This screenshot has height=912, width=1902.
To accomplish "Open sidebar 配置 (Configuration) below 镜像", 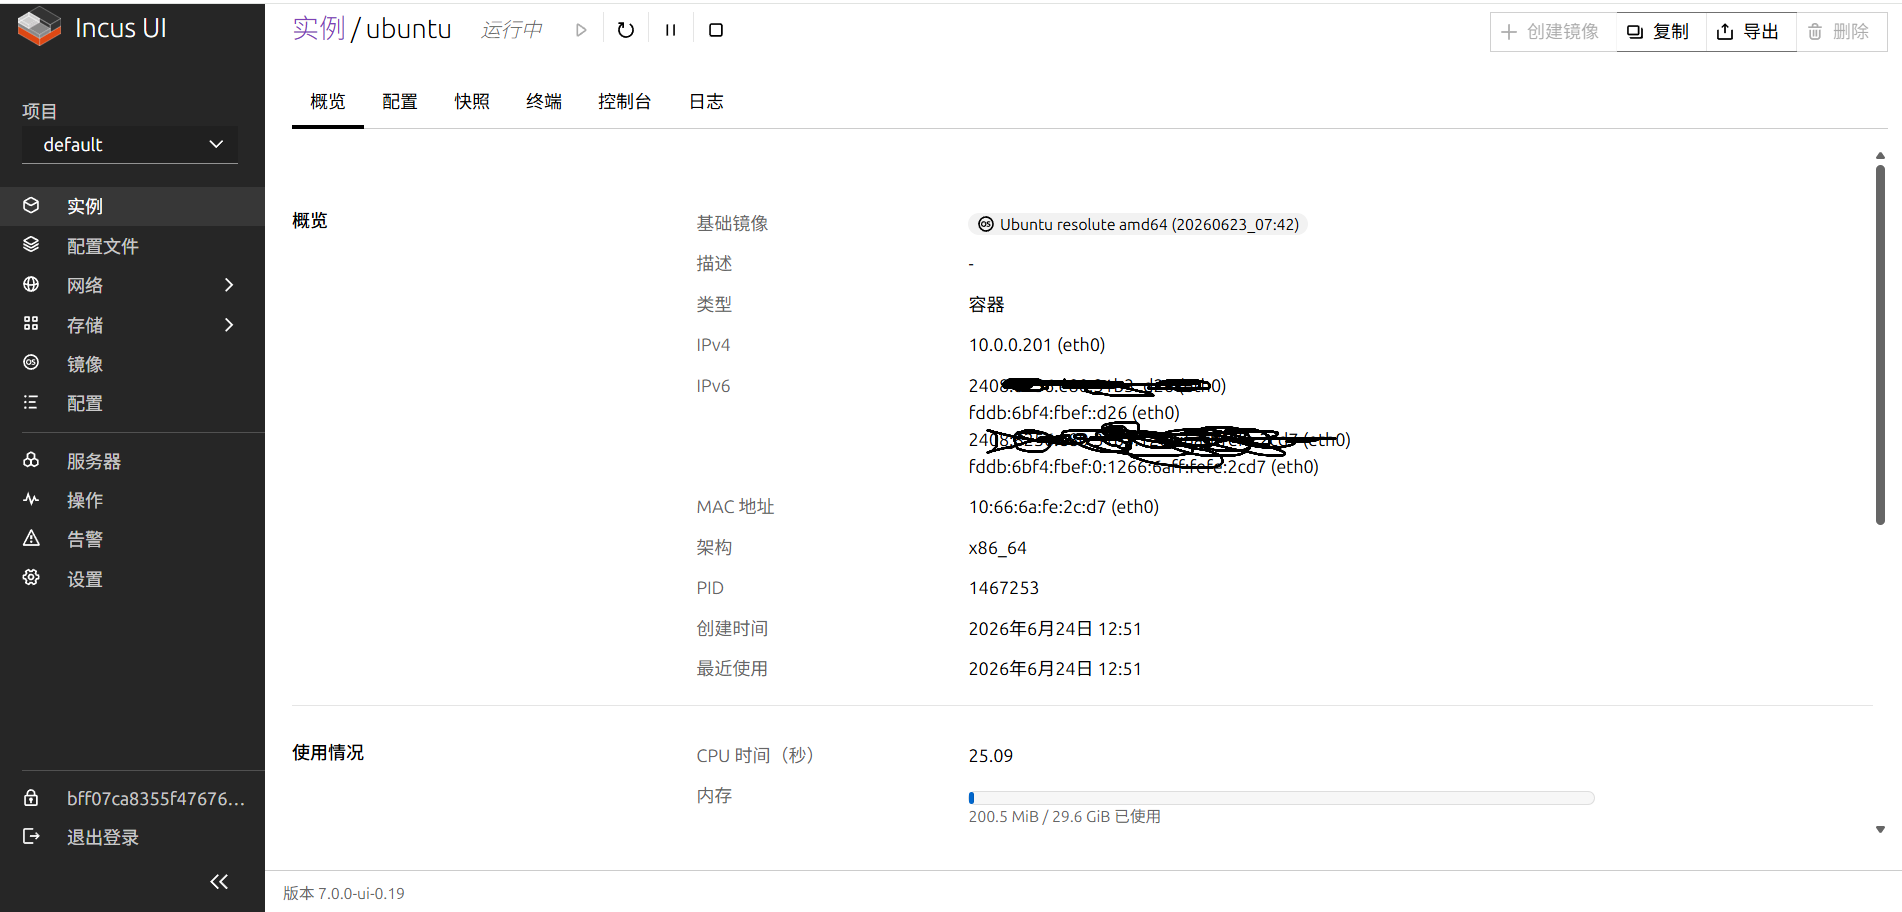I will point(132,403).
